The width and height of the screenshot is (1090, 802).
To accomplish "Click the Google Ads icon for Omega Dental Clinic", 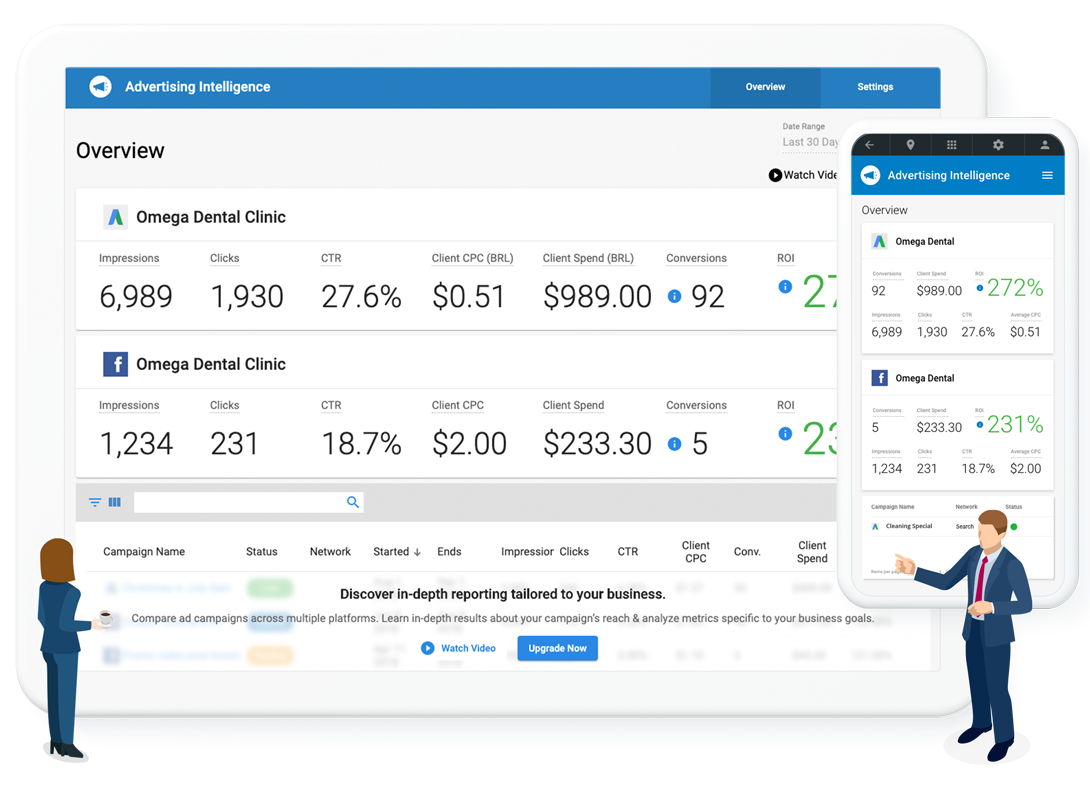I will [115, 217].
